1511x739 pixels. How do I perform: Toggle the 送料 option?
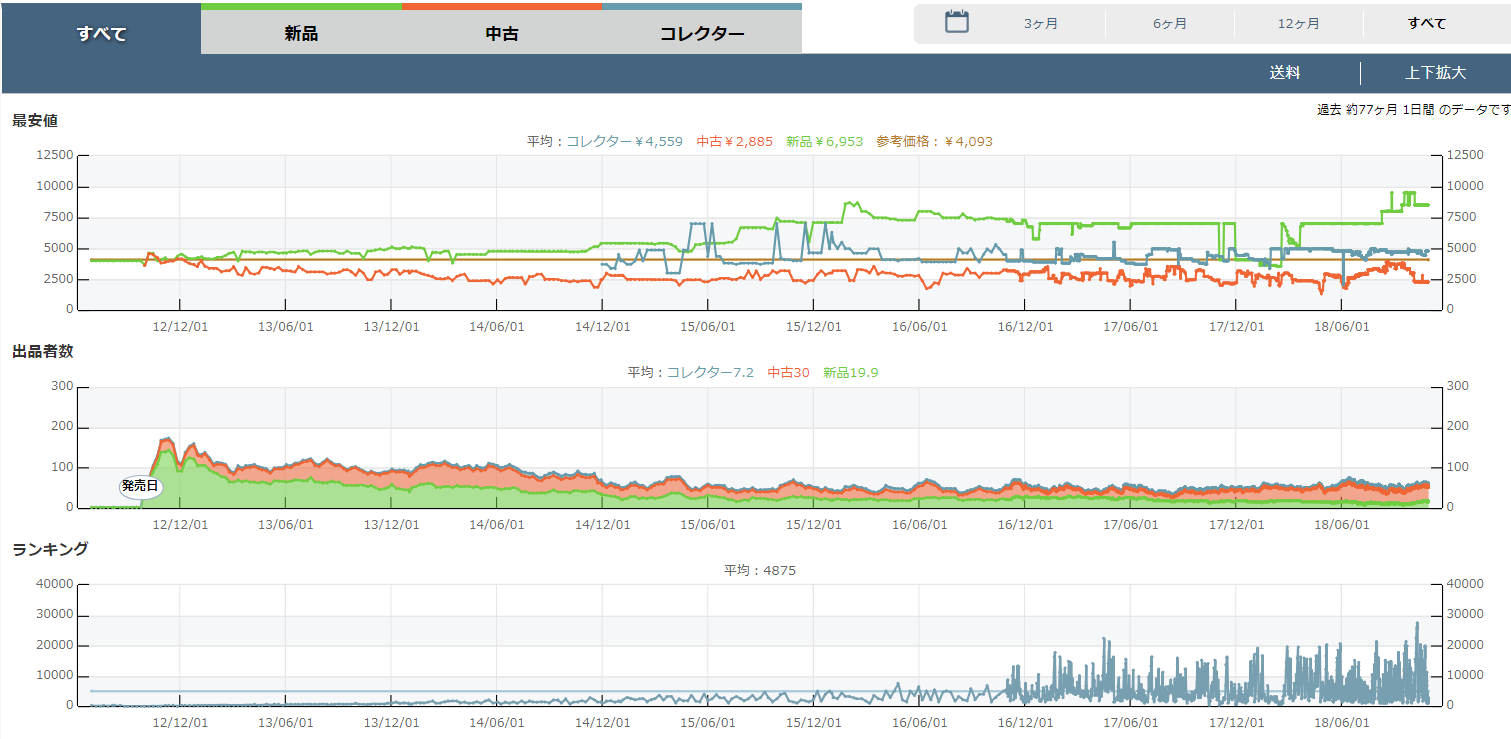click(1284, 73)
